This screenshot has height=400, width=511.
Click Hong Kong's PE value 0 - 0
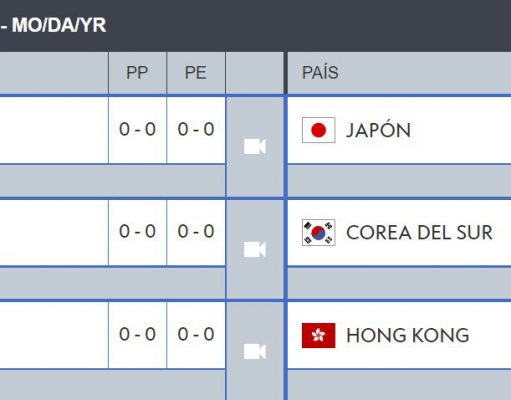(196, 334)
